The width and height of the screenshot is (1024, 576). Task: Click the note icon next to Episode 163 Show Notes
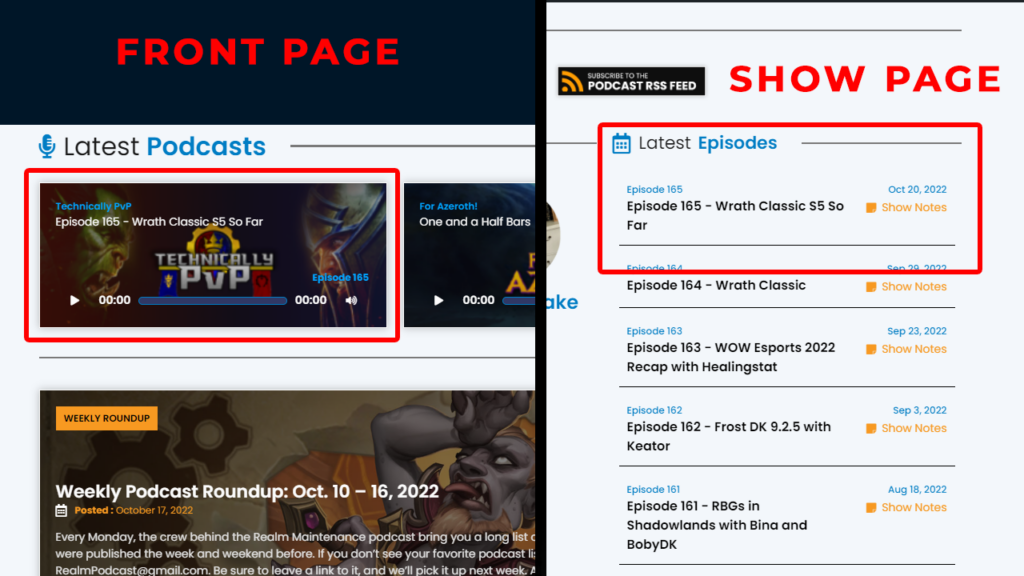(871, 349)
